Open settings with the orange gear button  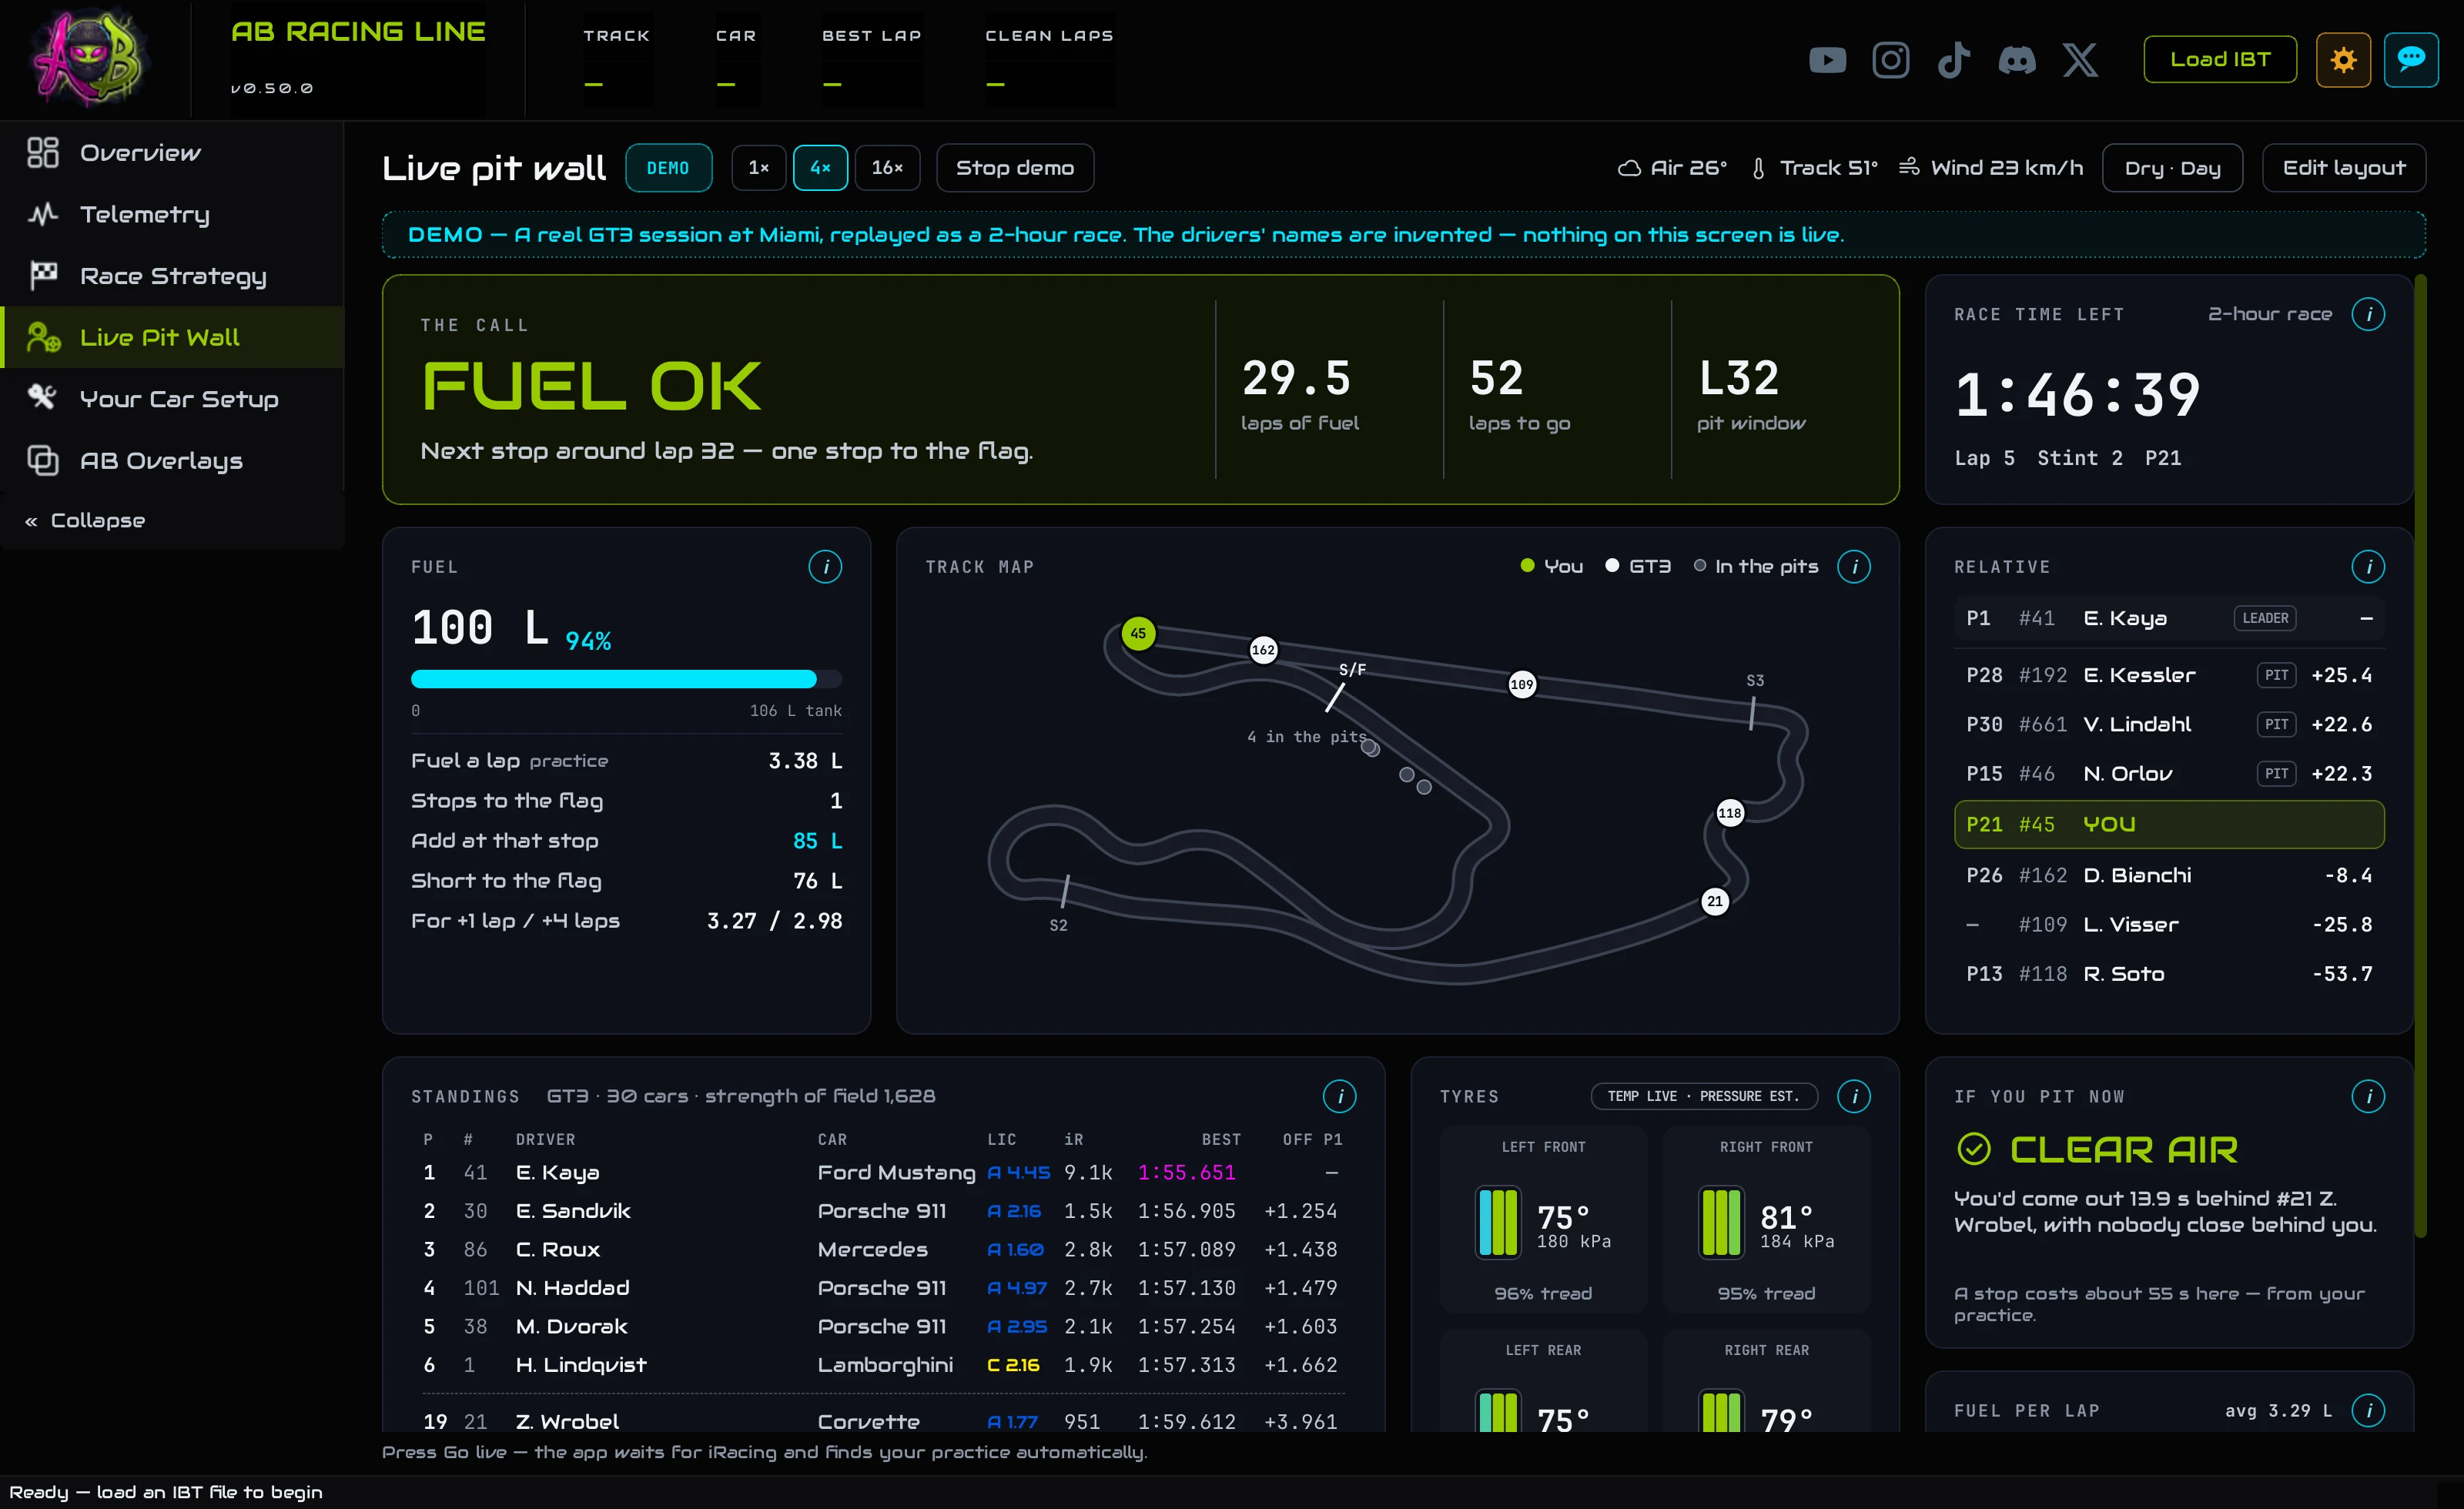2343,60
